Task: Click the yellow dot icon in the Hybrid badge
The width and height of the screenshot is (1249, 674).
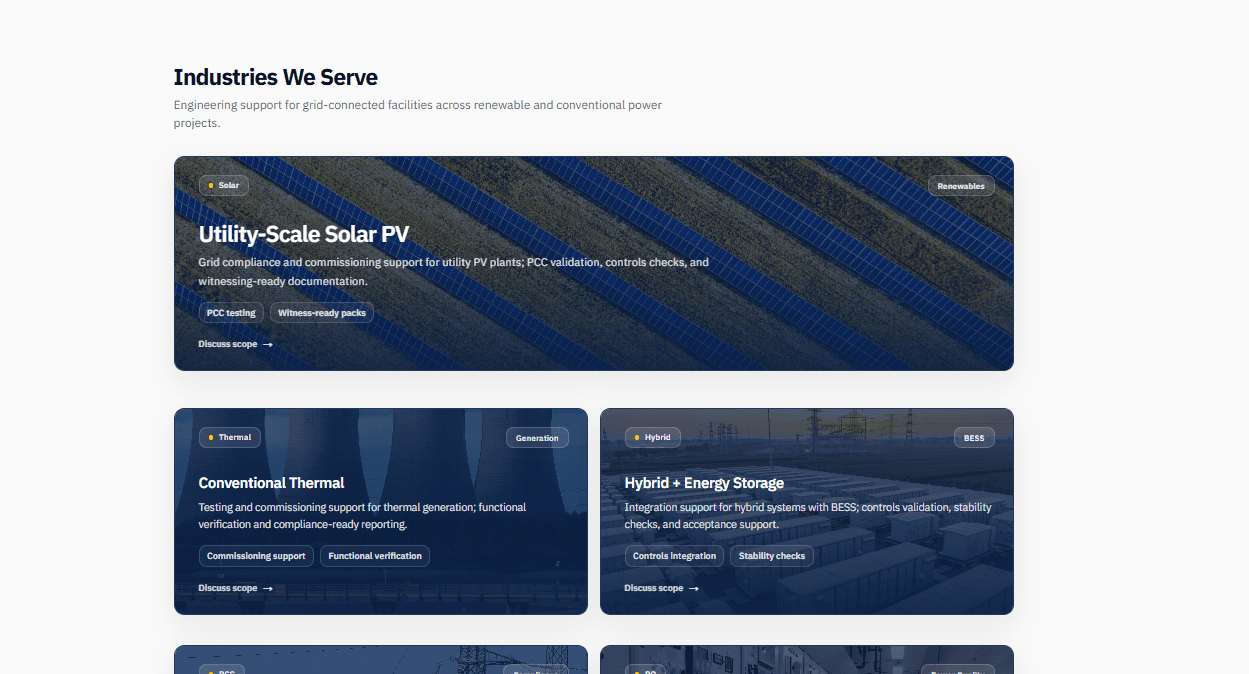Action: 637,437
